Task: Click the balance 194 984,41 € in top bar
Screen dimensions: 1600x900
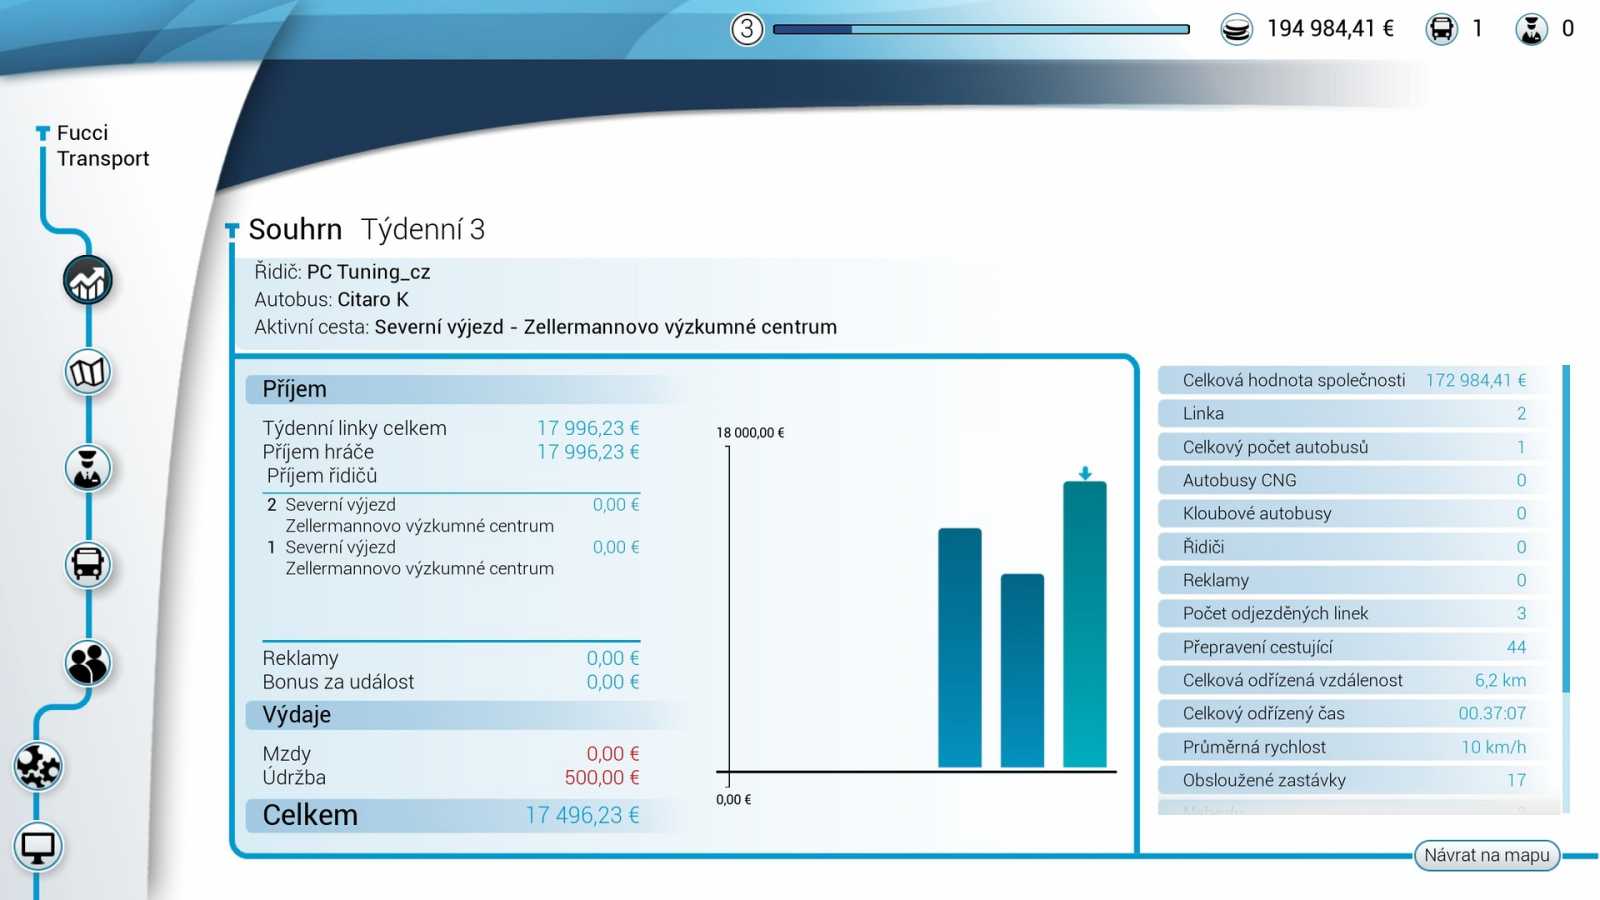Action: [x=1330, y=29]
